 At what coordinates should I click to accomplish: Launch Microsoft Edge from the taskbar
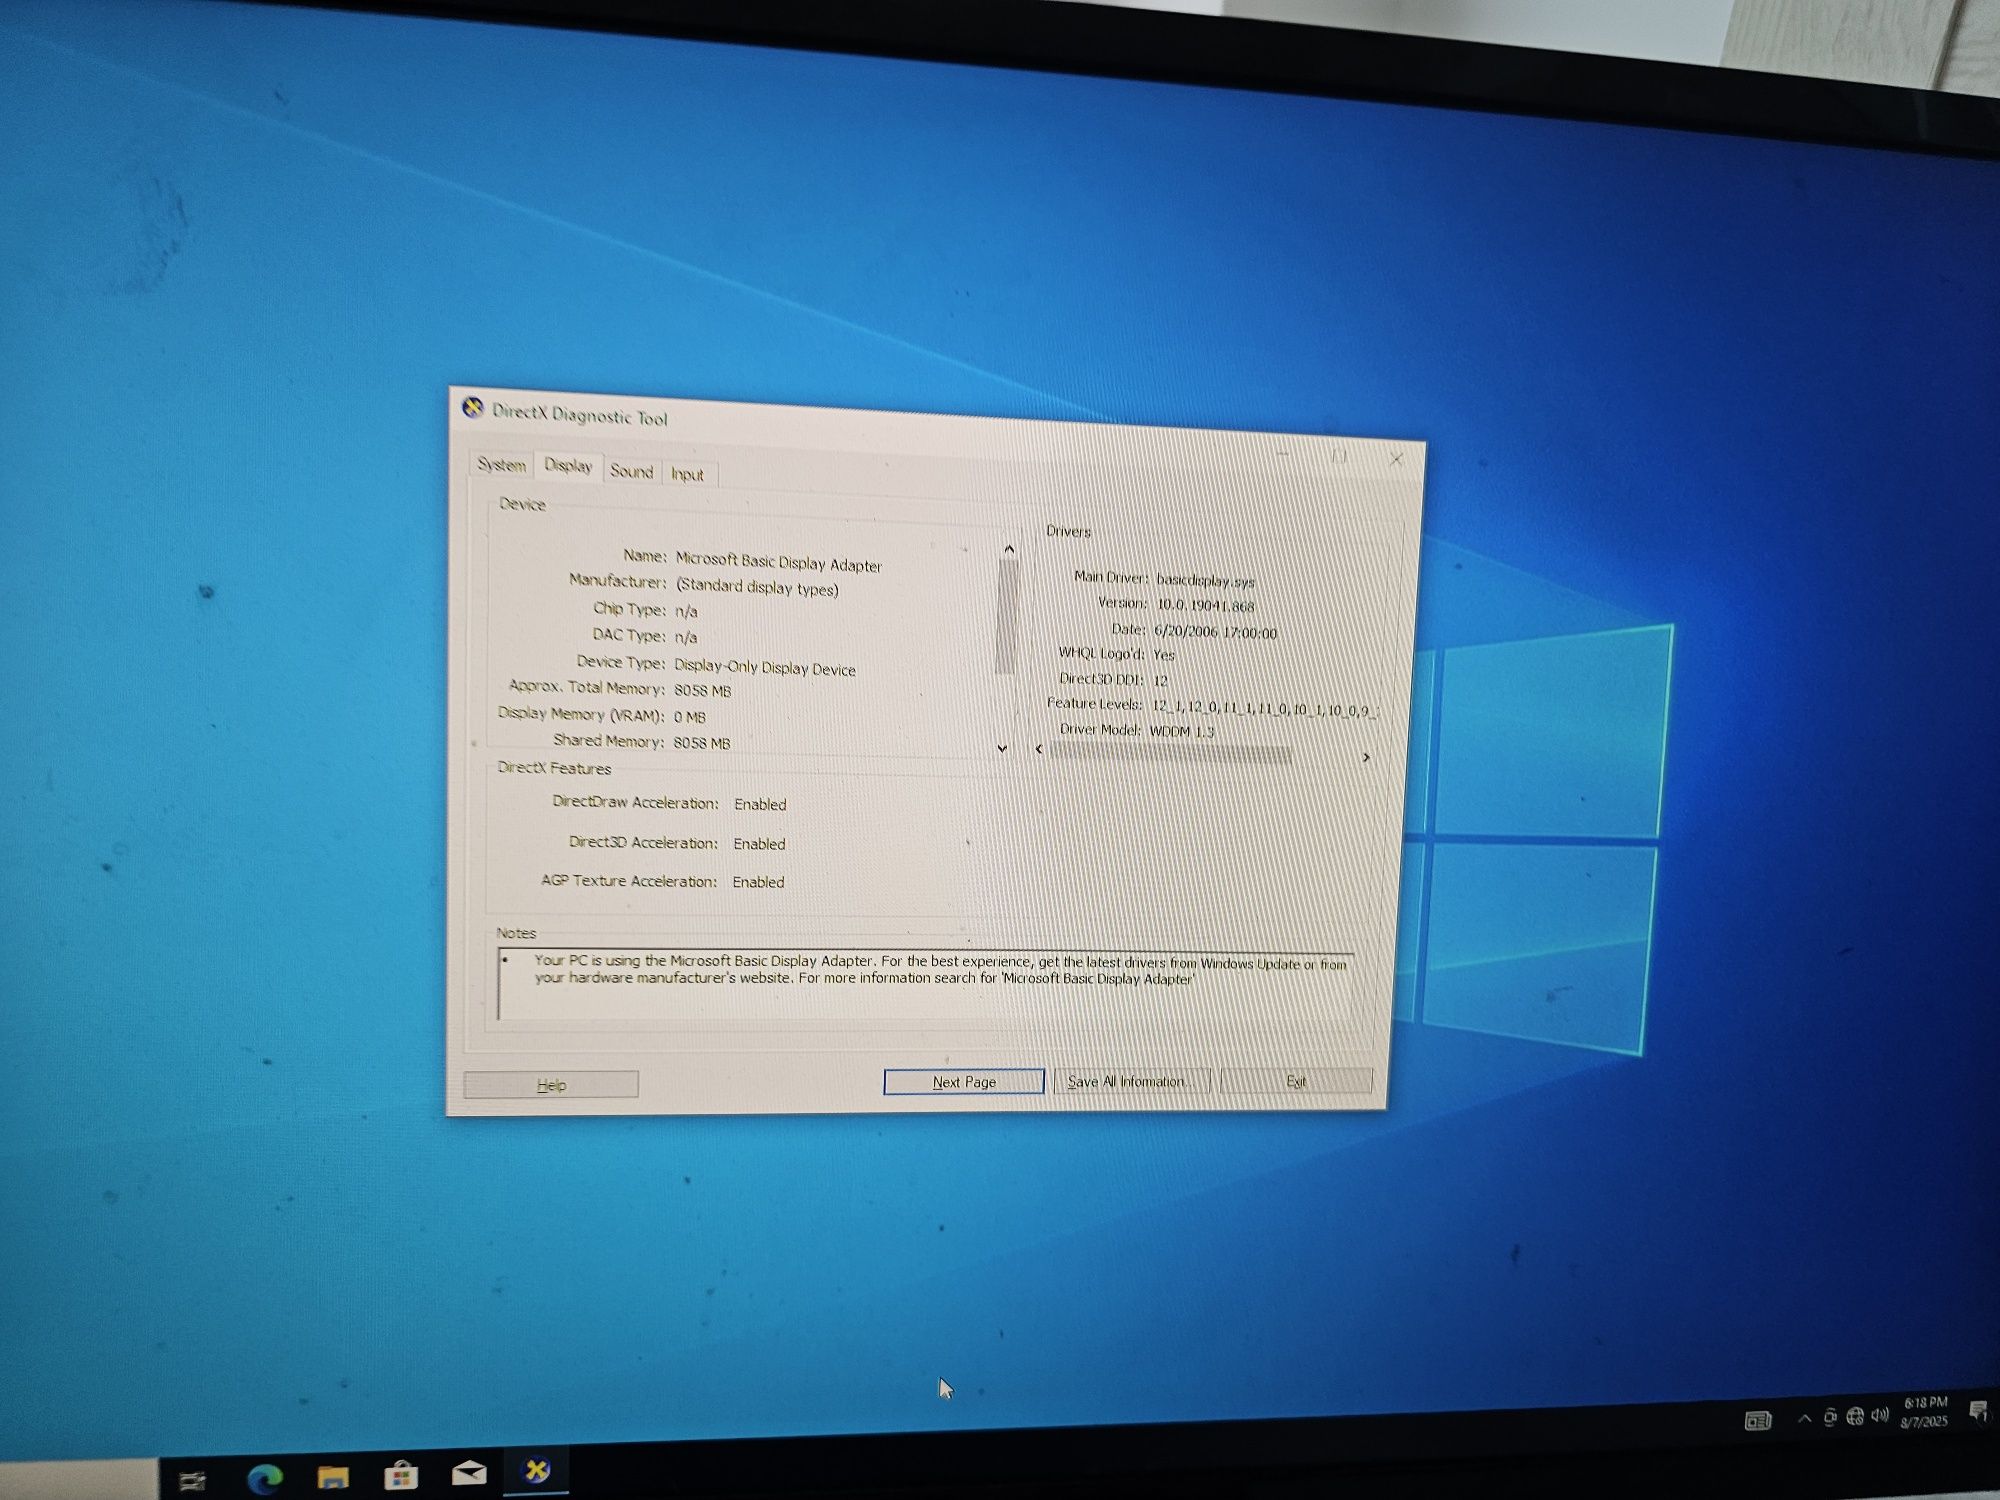click(265, 1478)
